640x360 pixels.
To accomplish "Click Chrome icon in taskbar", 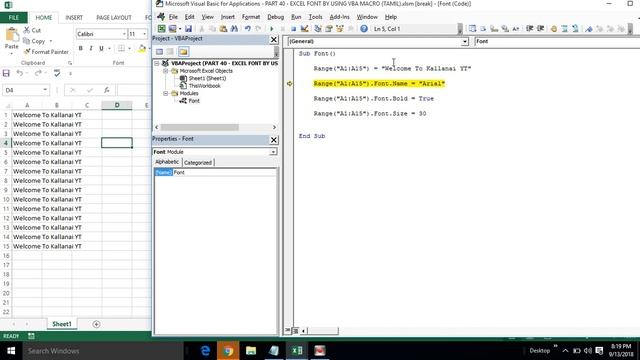I will tap(228, 351).
